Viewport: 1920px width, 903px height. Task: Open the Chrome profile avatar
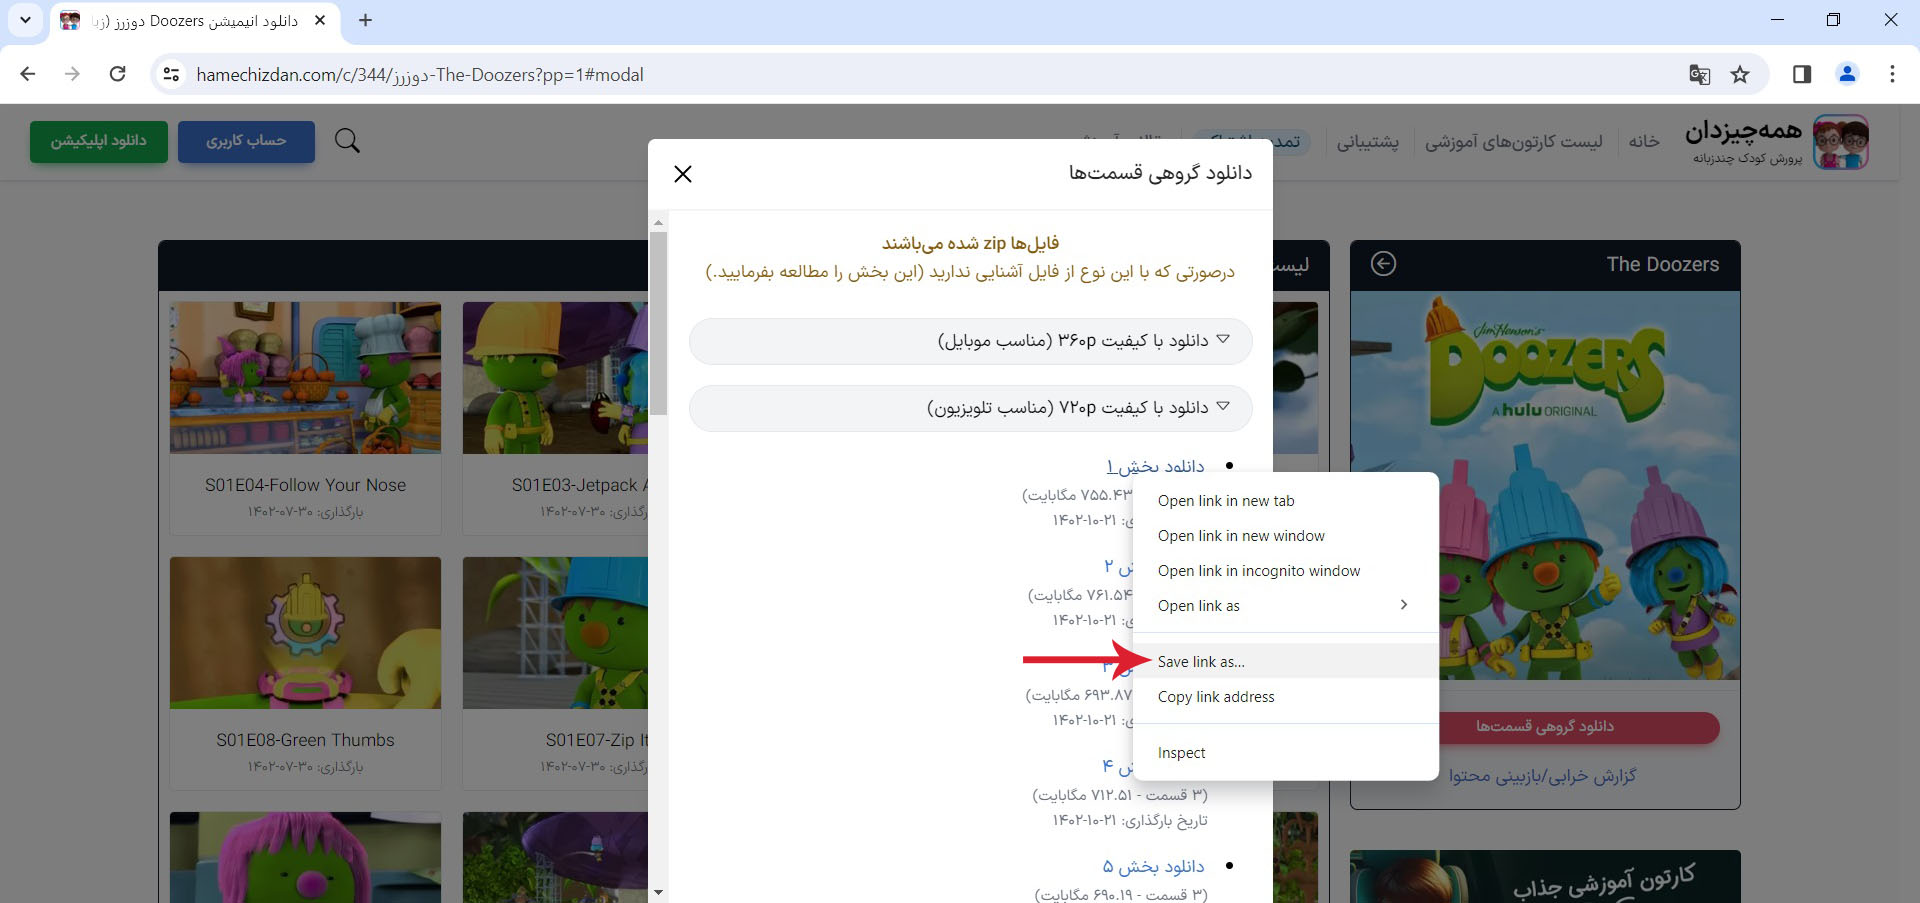click(1847, 74)
